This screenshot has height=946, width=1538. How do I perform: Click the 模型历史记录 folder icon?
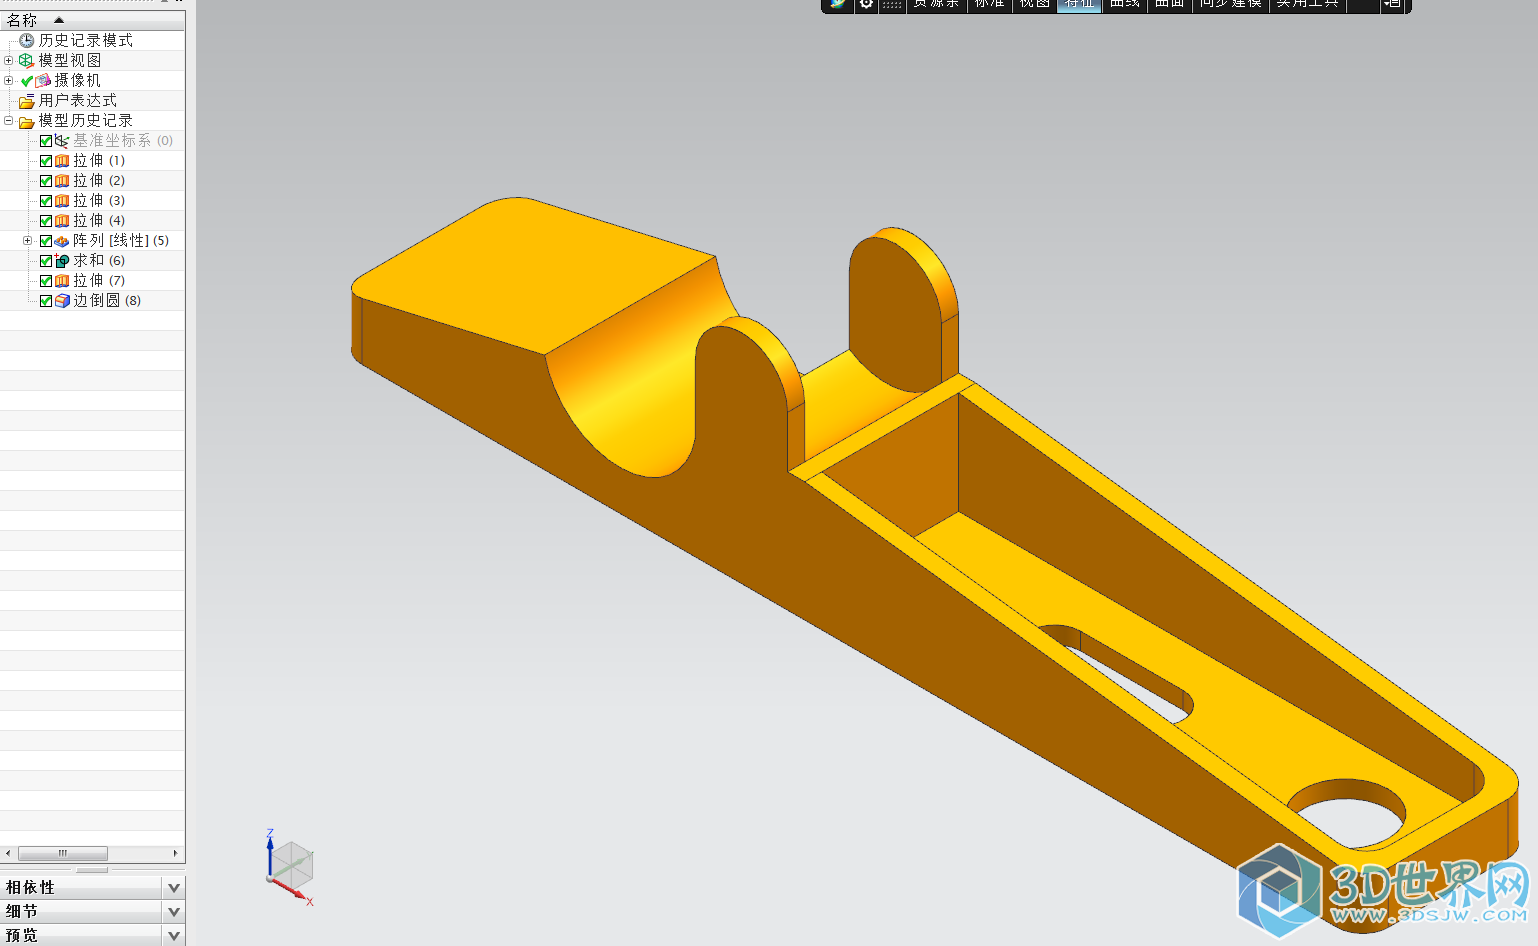tap(27, 121)
